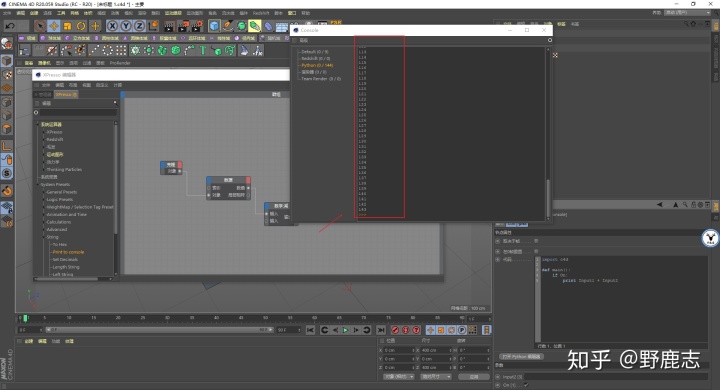Screen dimensions: 720x390
Task: Expand Advanced folder
Action: coord(56,229)
